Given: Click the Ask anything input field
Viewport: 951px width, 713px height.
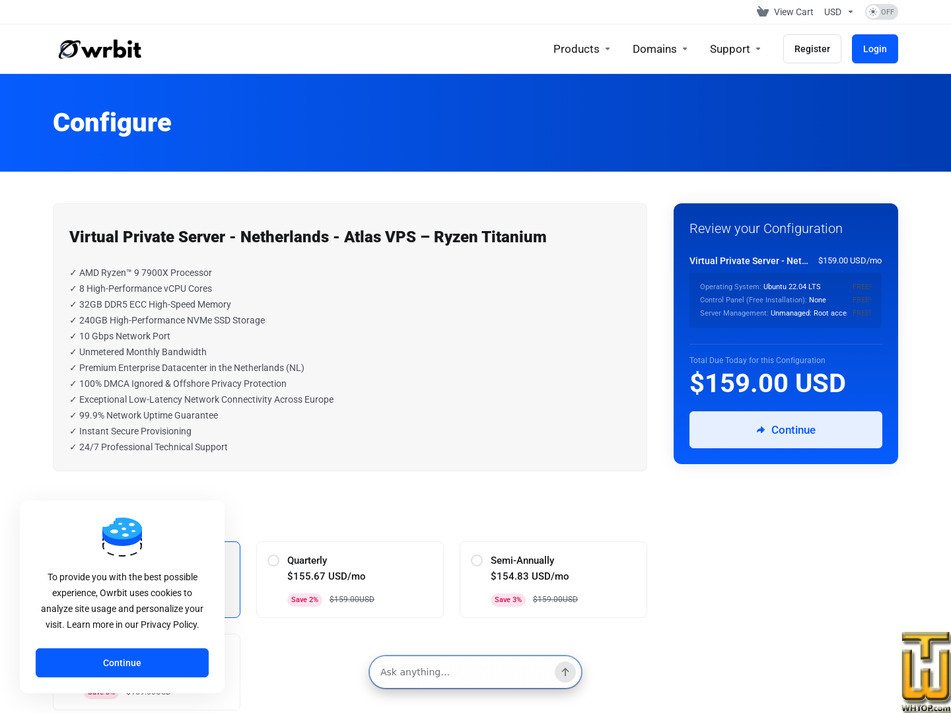Looking at the screenshot, I should coord(464,672).
